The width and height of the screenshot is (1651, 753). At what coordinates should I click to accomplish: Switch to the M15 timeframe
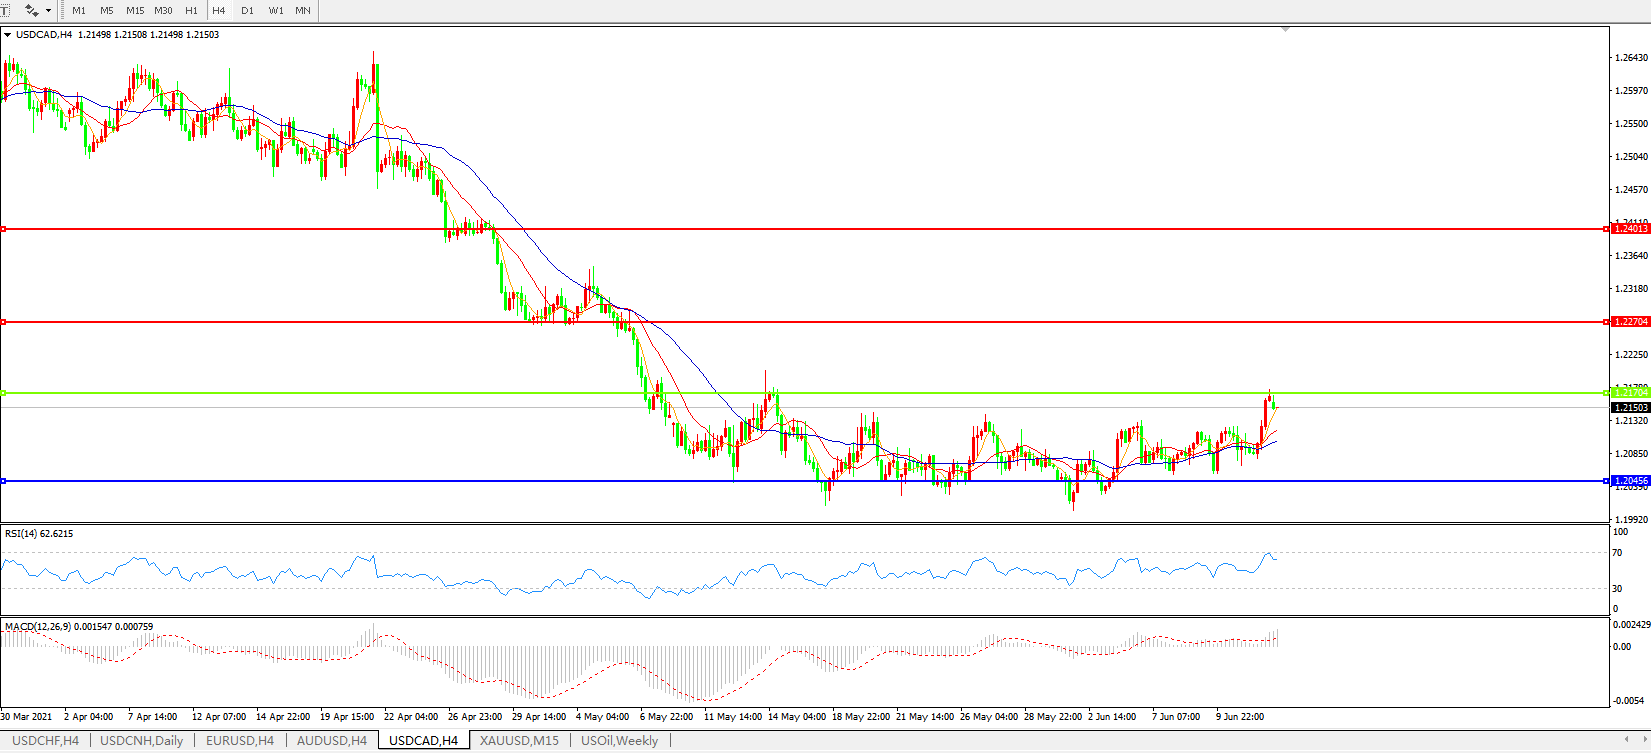coord(135,10)
